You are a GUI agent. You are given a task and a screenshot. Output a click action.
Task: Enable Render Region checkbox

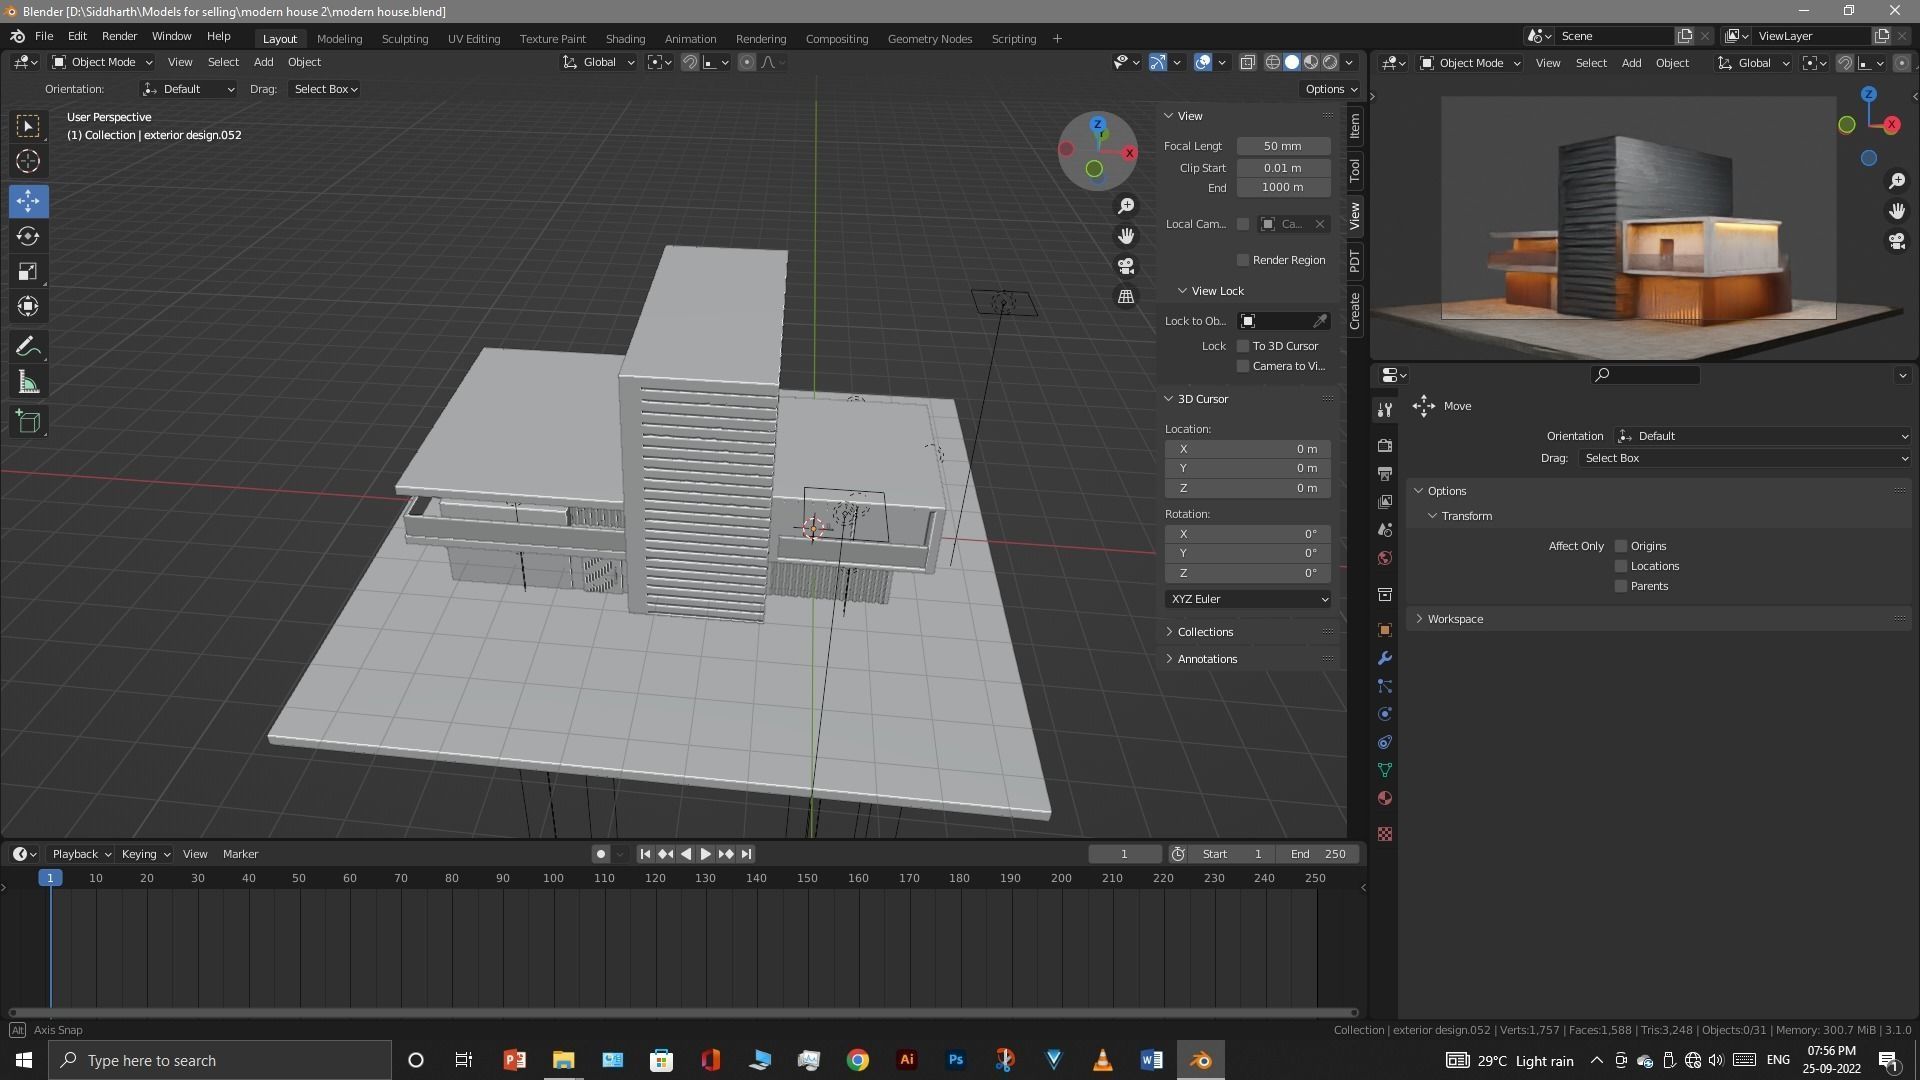tap(1243, 260)
